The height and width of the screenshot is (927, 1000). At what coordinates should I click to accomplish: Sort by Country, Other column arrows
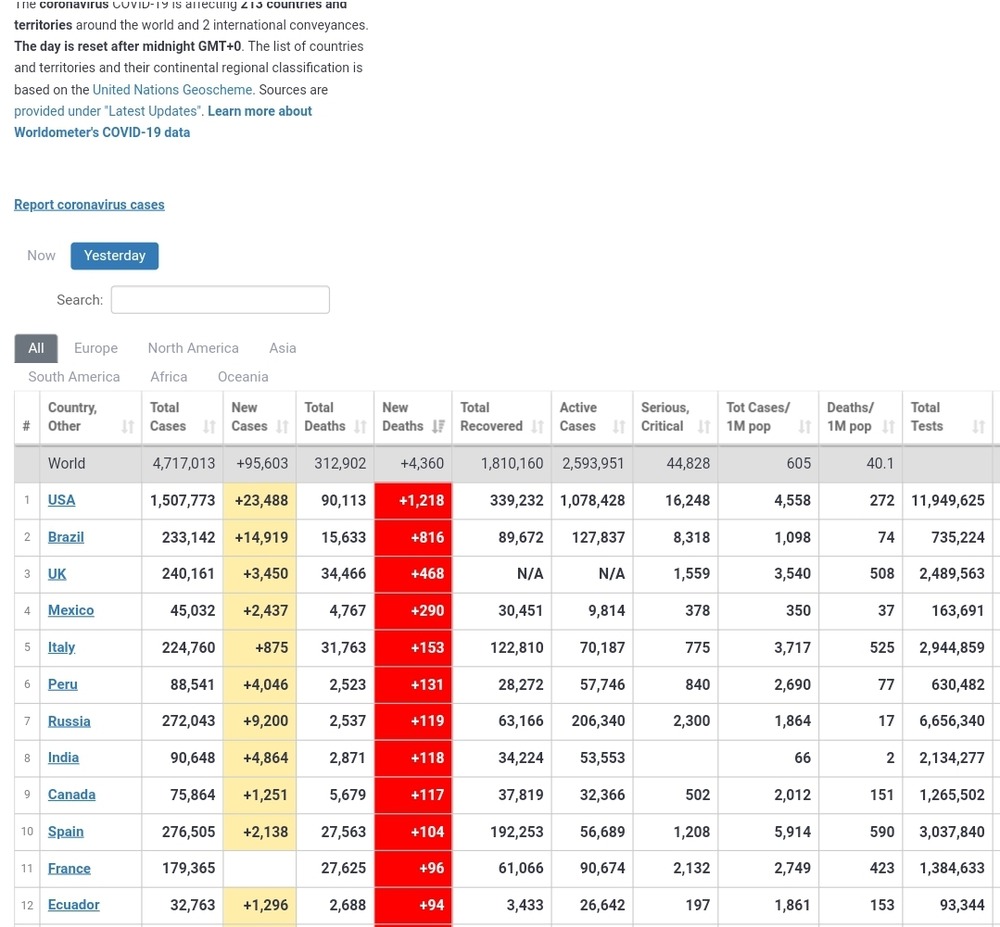[x=127, y=427]
